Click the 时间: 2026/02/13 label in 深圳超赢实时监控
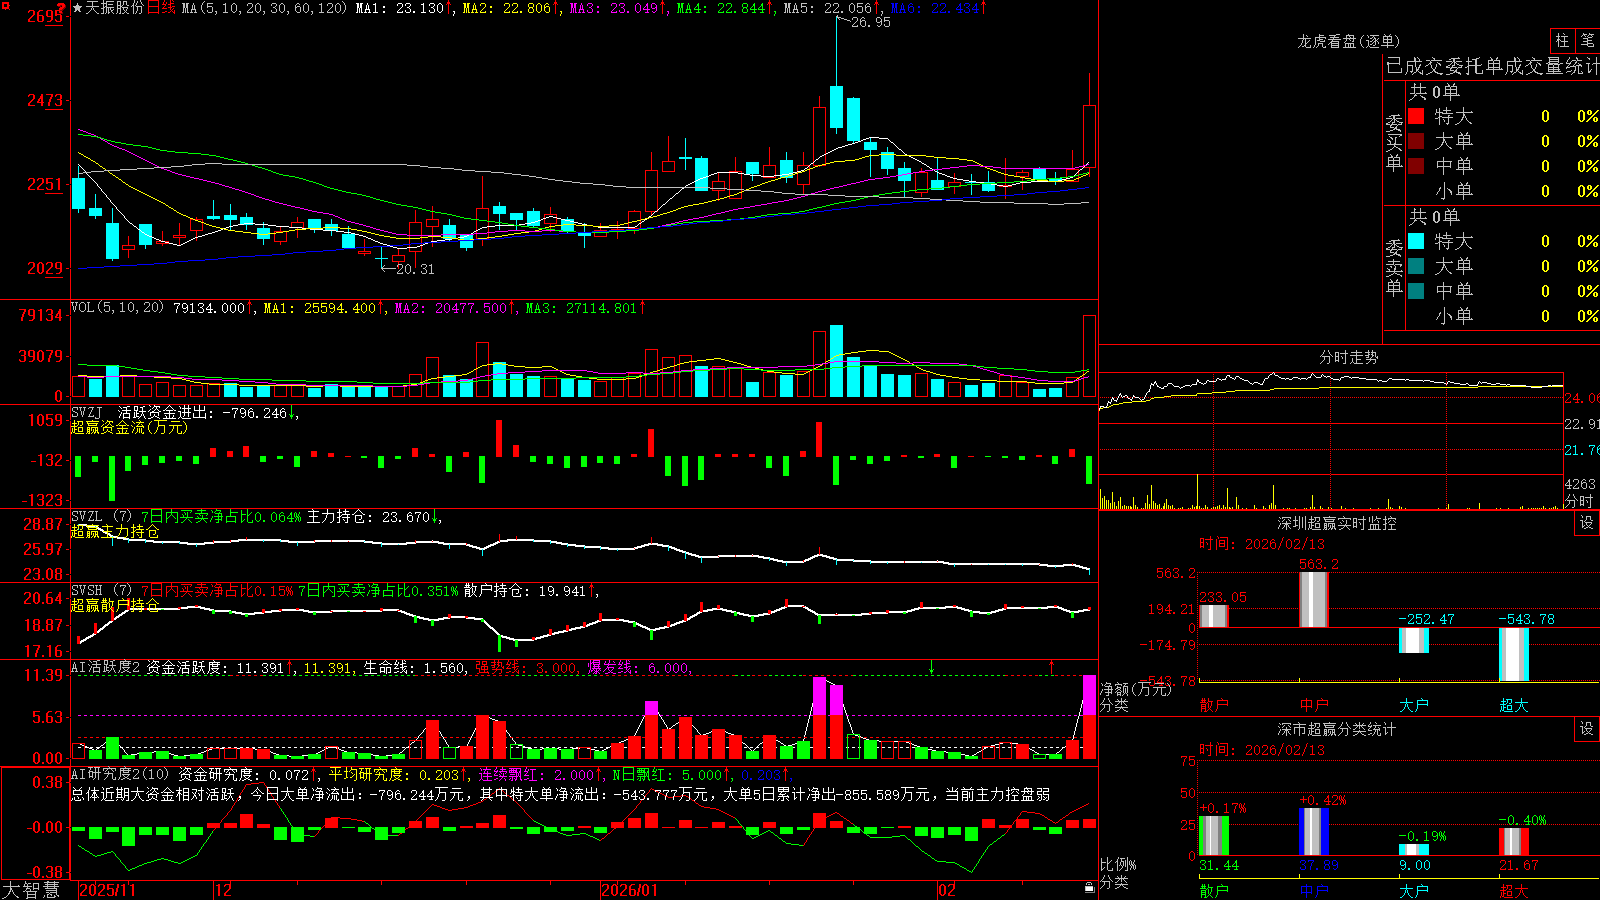This screenshot has height=900, width=1600. click(x=1262, y=544)
